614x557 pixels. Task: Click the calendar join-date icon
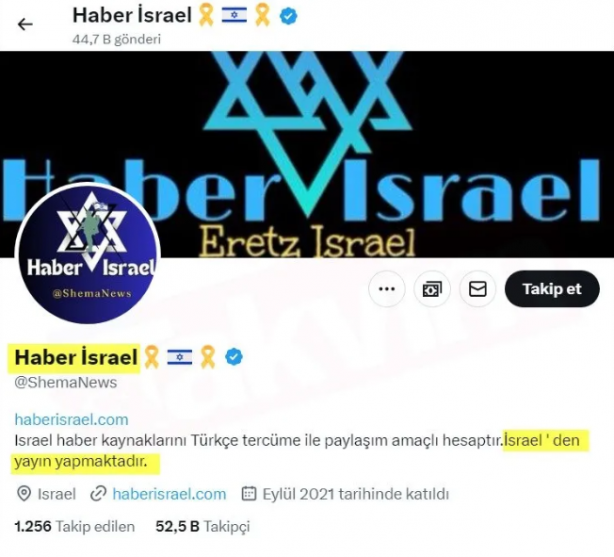[x=249, y=494]
